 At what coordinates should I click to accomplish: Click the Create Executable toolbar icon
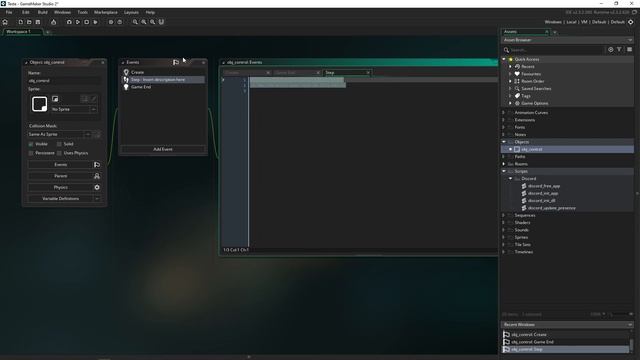(x=53, y=22)
